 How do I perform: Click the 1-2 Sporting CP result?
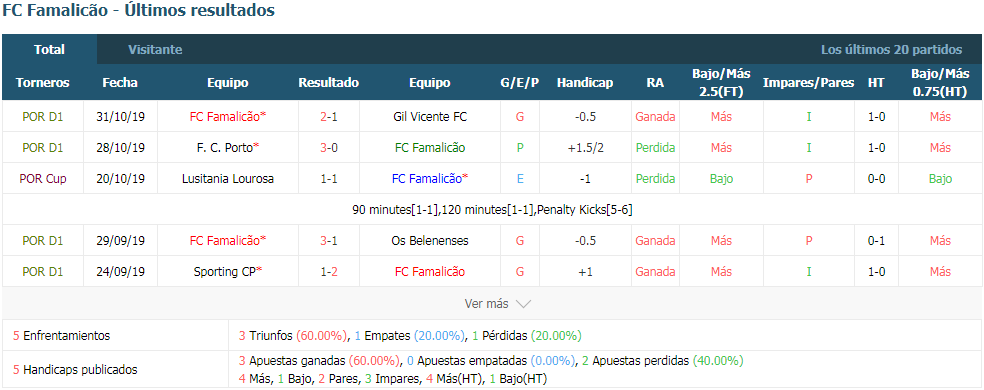click(x=329, y=272)
